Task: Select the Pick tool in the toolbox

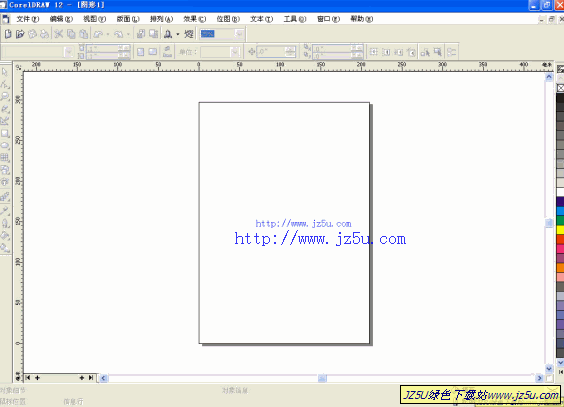Action: tap(5, 72)
